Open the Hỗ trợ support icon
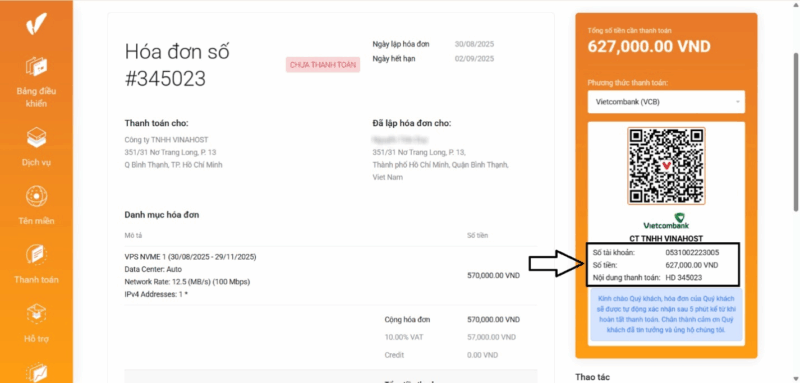Screen dimensions: 800x383 (36, 314)
